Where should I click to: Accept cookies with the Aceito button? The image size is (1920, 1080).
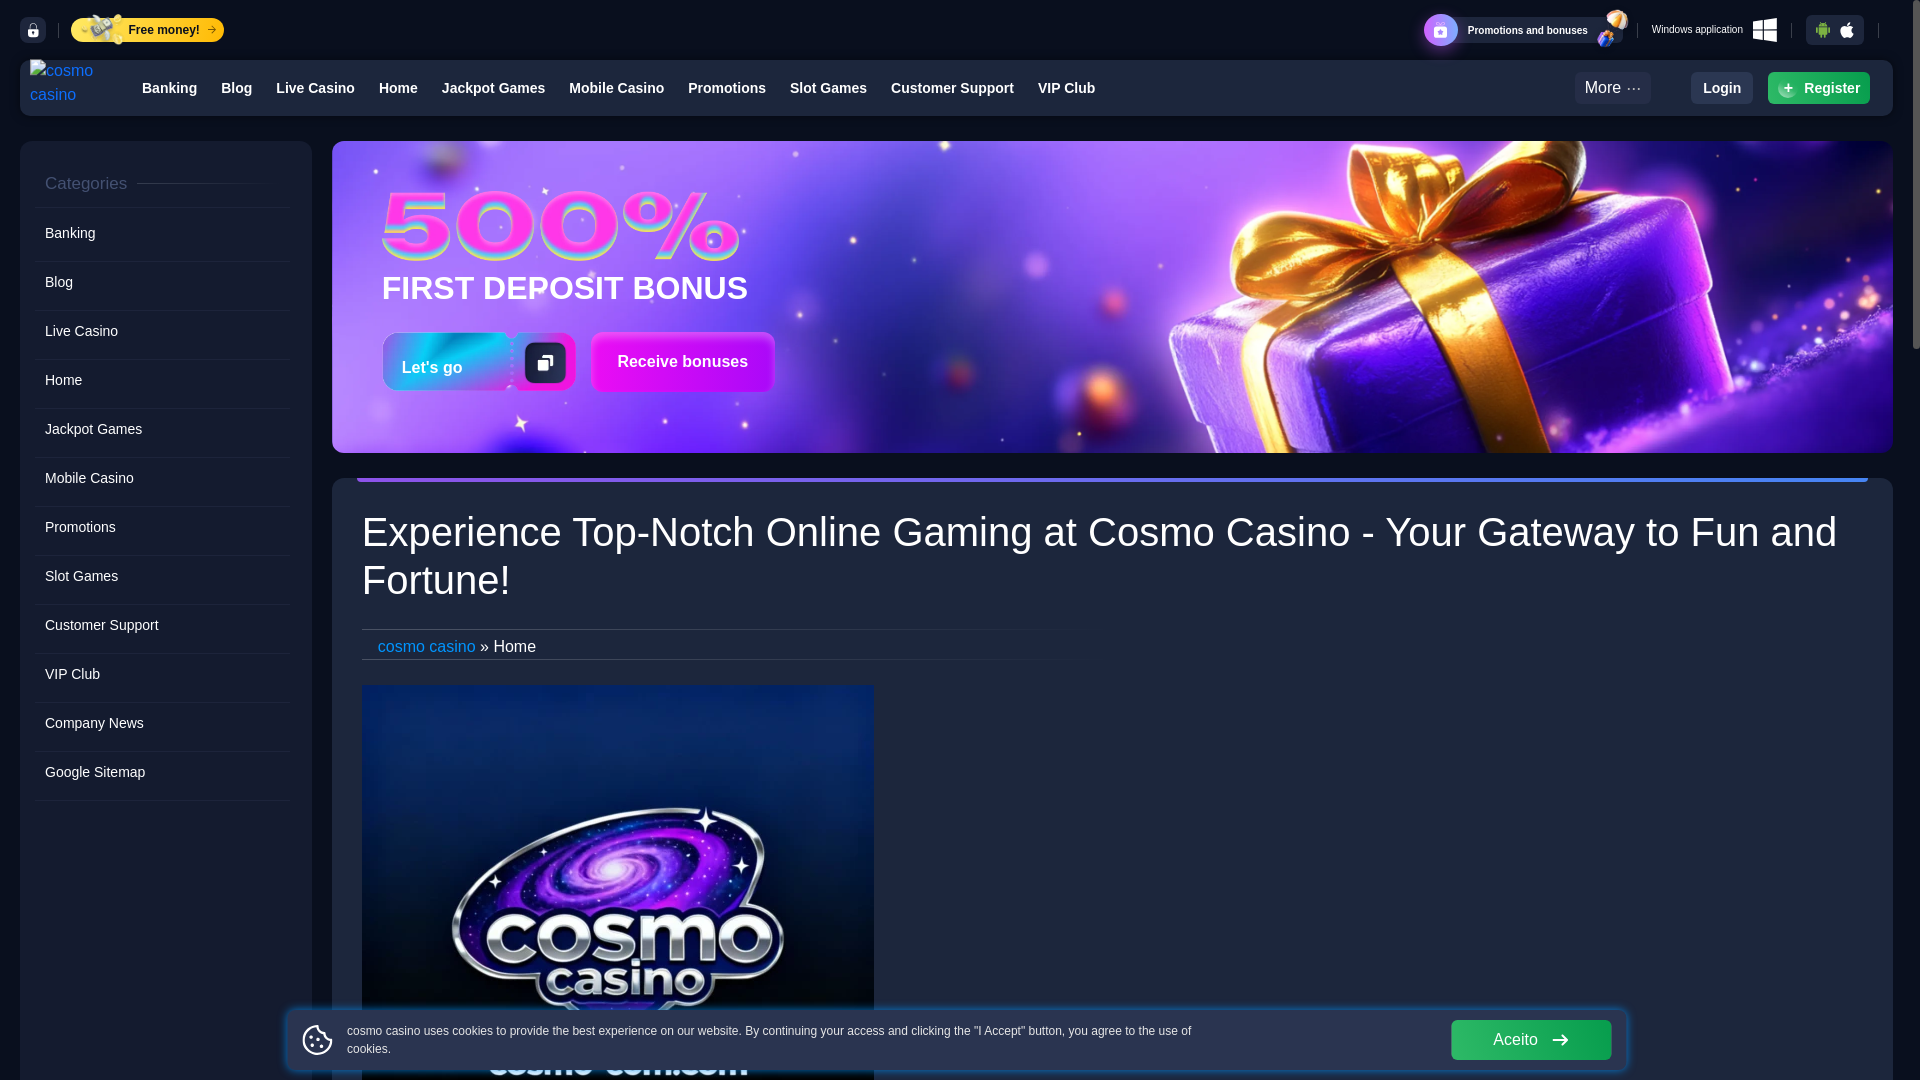tap(1531, 1040)
